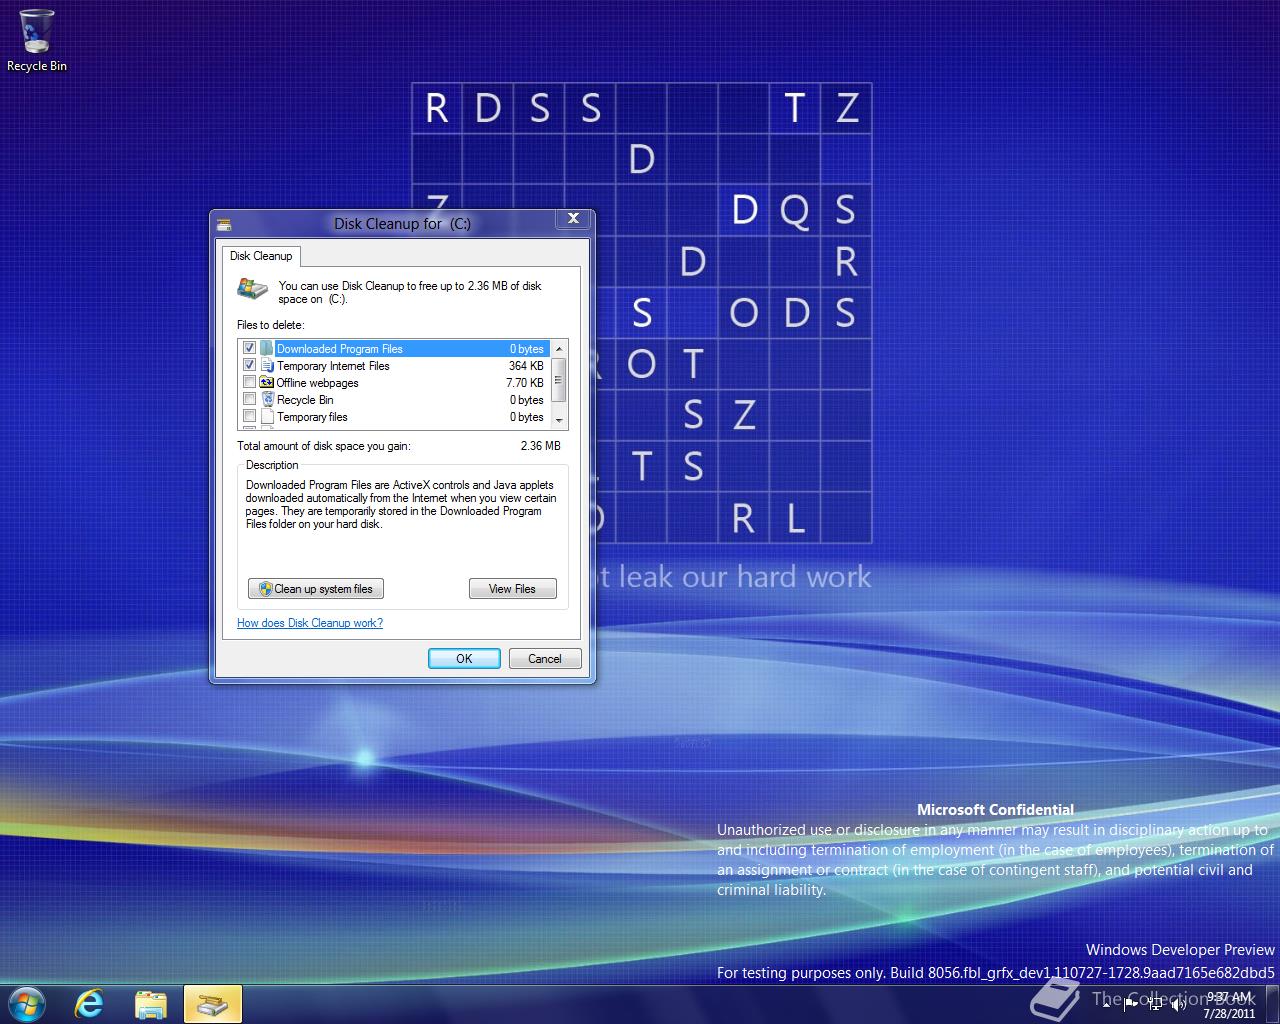
Task: Click the Recycle Bin icon in file list
Action: [267, 399]
